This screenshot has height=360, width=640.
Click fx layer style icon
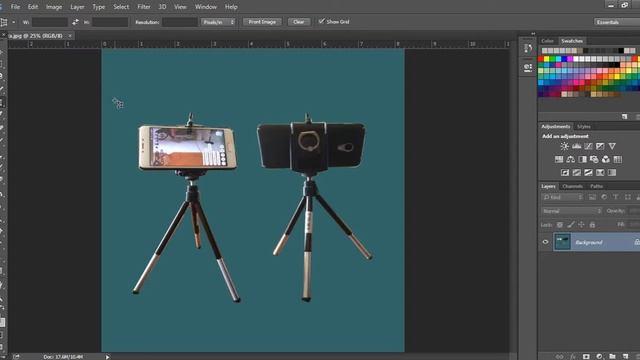click(573, 357)
